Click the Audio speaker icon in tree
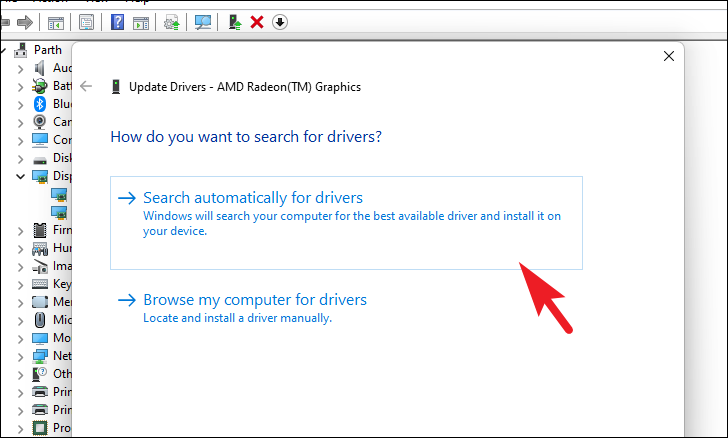 pos(39,68)
